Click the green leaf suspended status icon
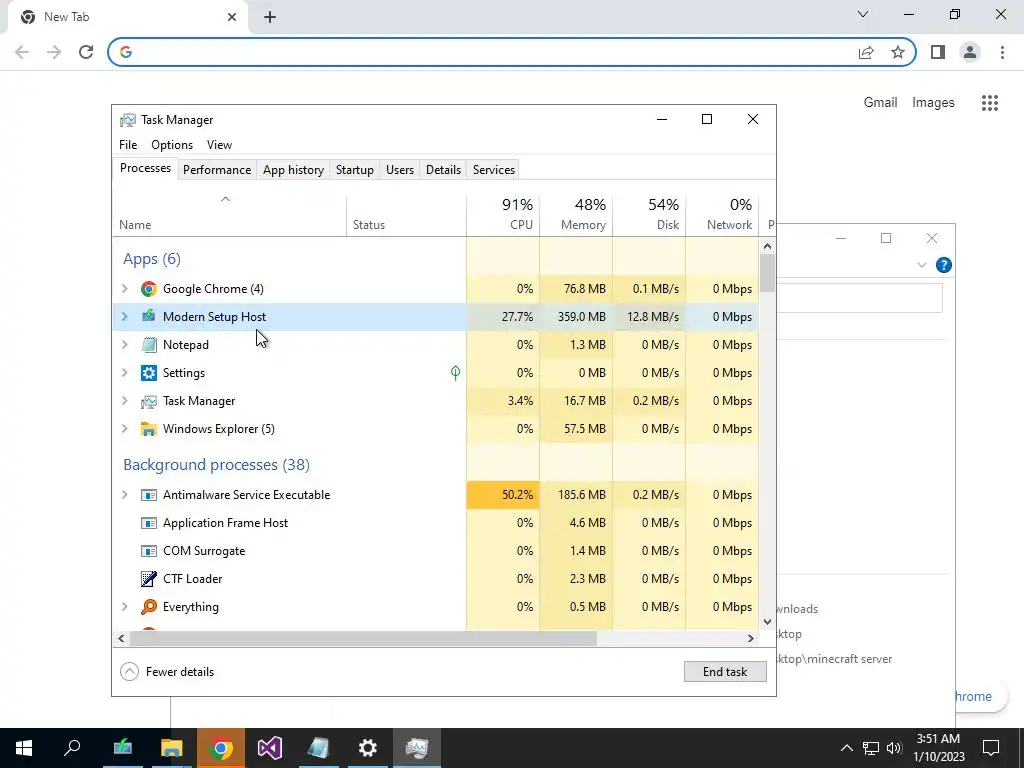Image resolution: width=1024 pixels, height=768 pixels. 455,373
